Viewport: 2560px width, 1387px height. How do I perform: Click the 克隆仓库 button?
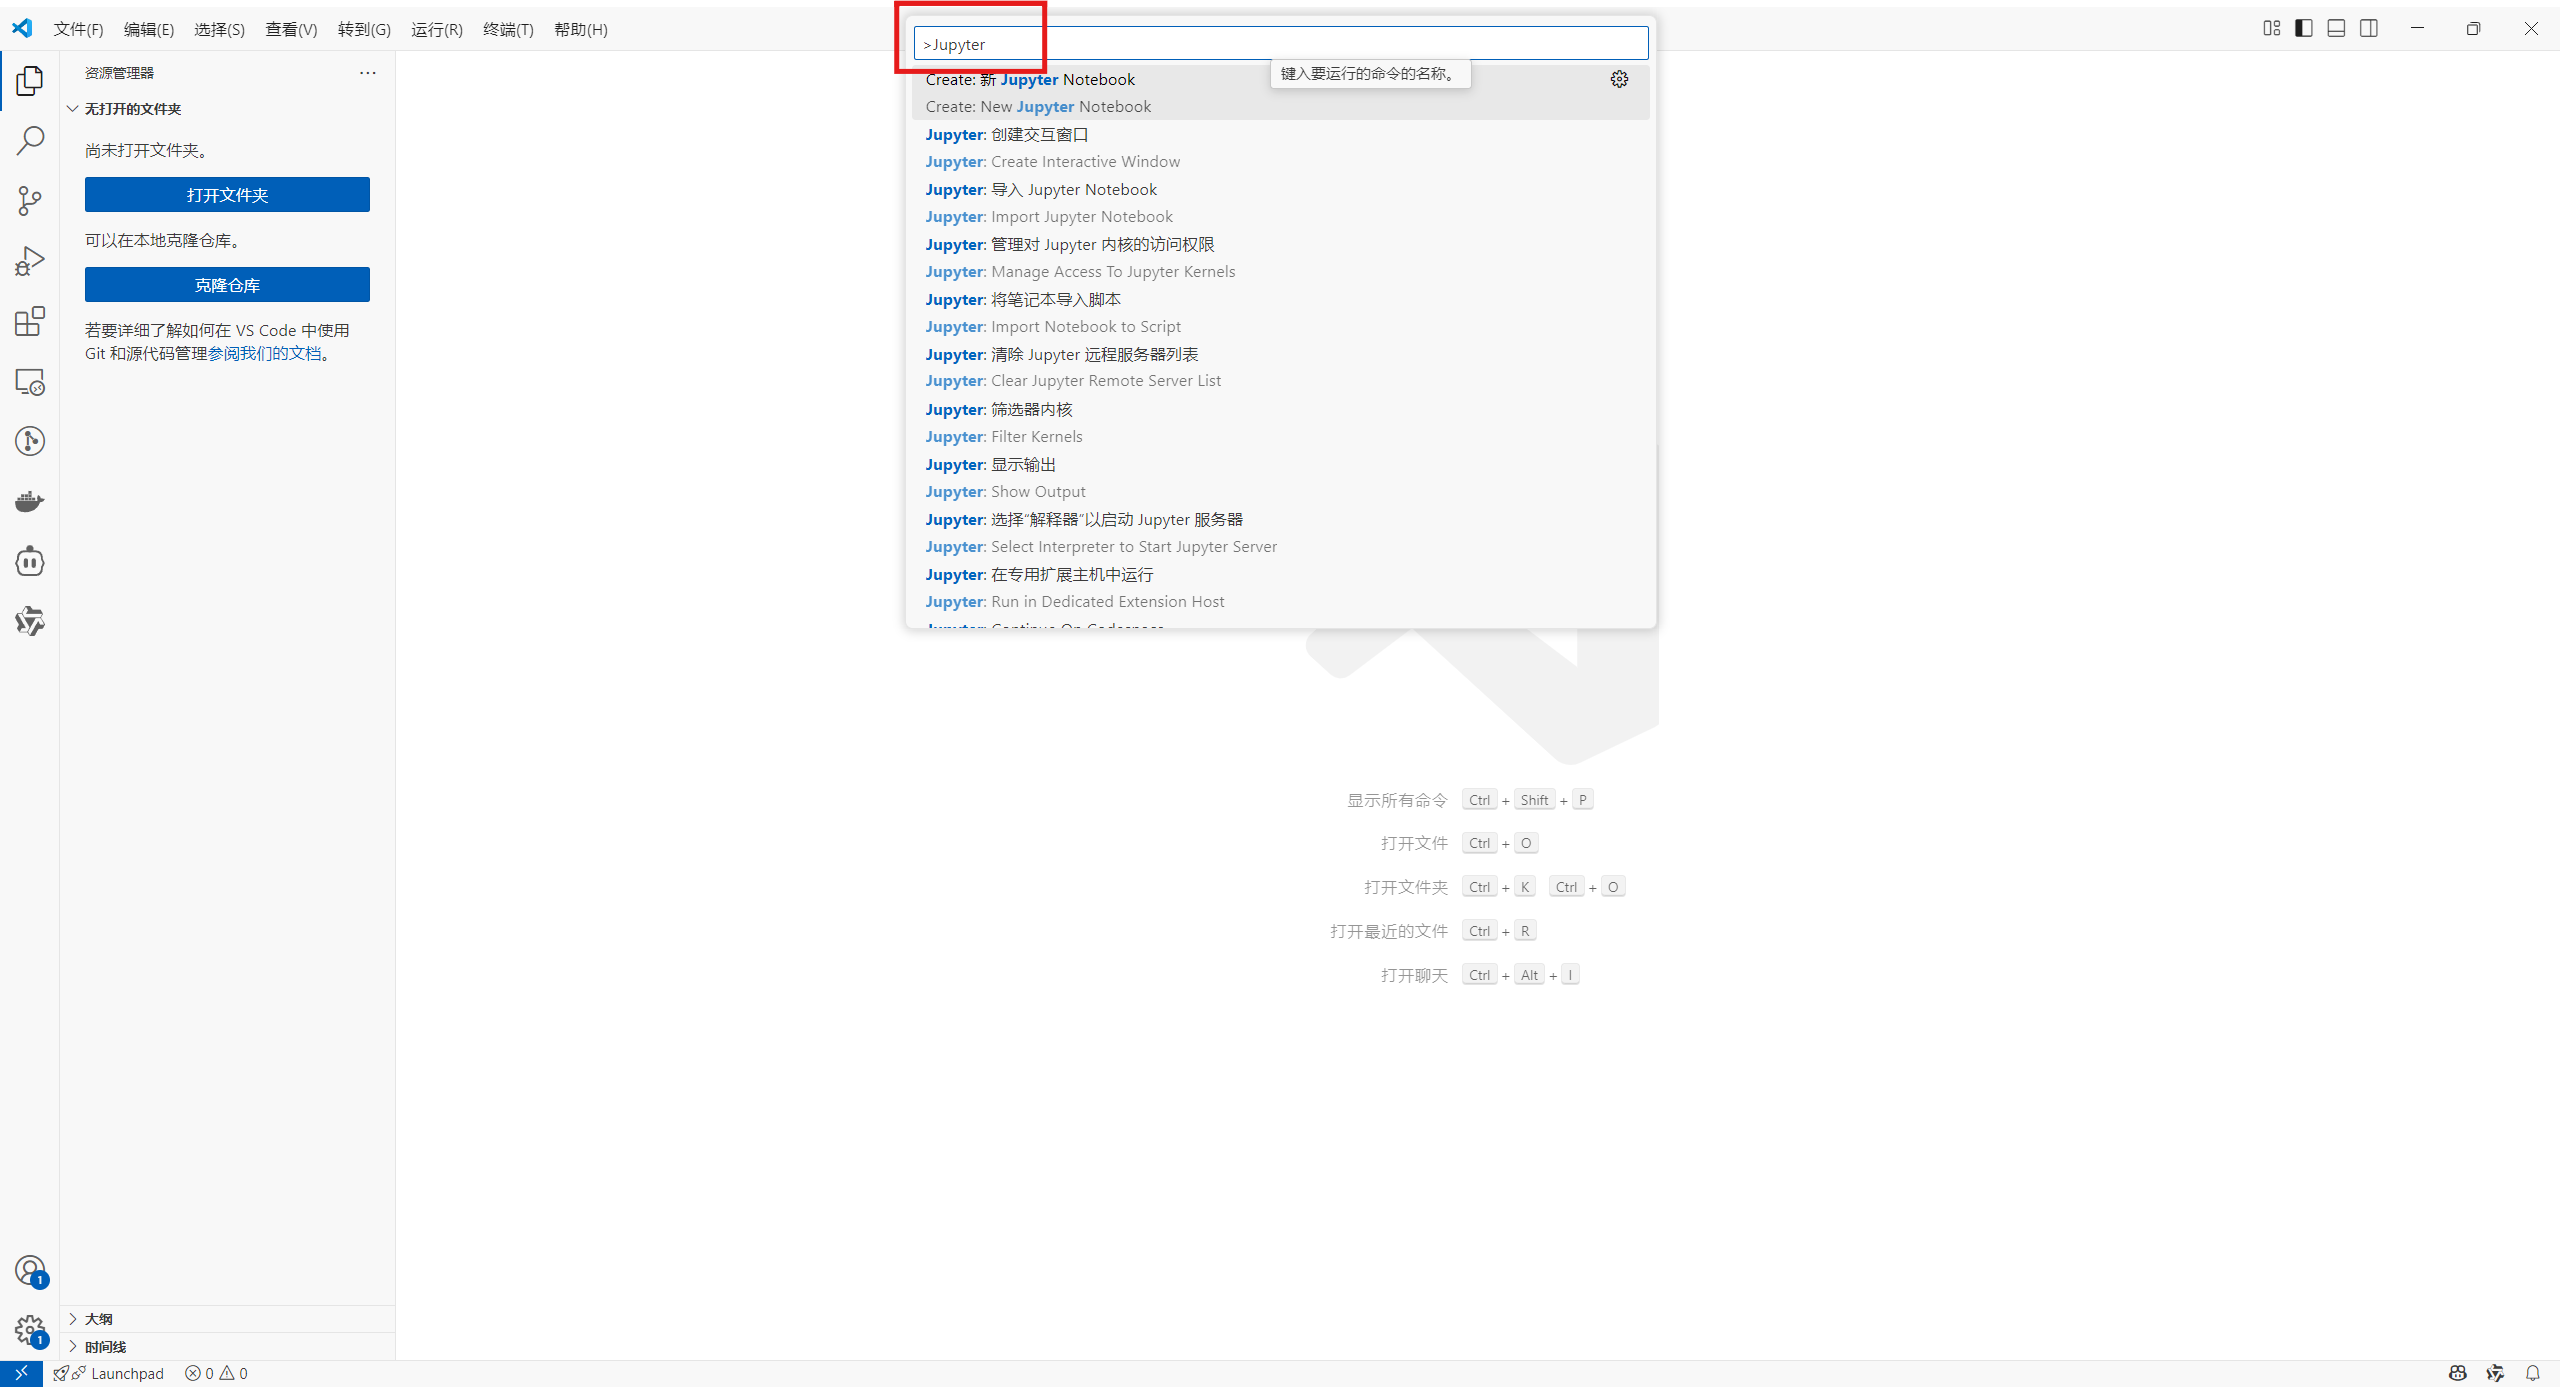click(227, 285)
